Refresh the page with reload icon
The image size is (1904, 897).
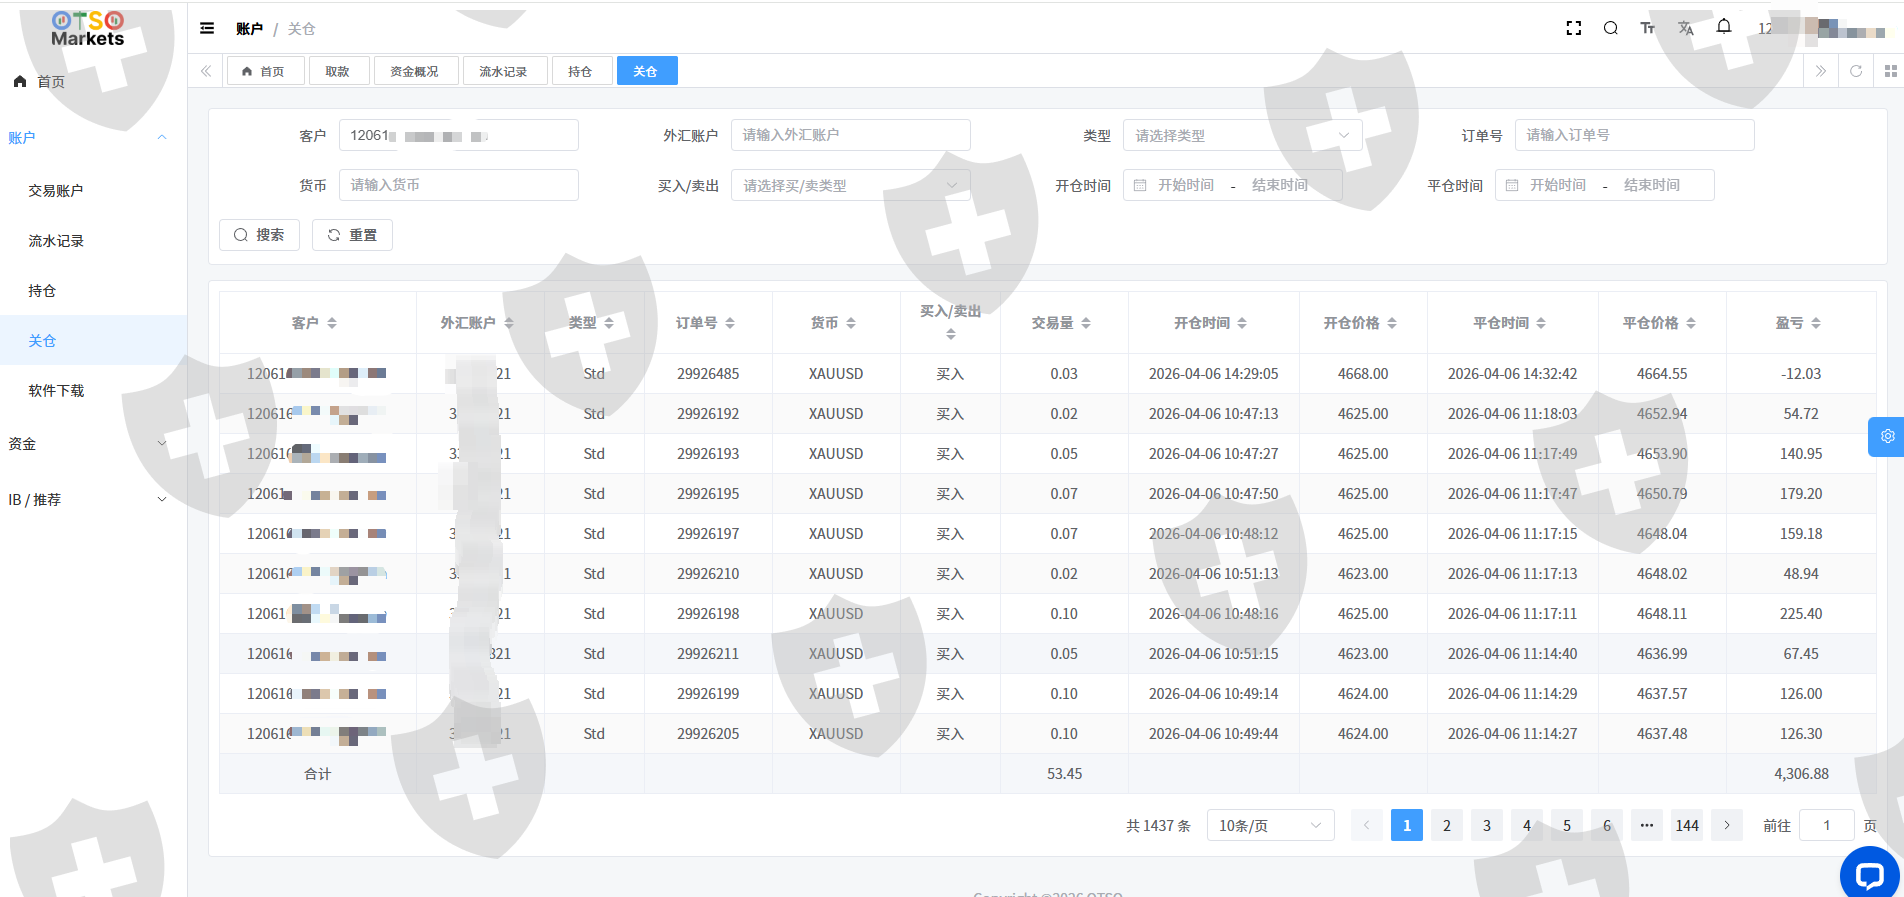(1856, 71)
